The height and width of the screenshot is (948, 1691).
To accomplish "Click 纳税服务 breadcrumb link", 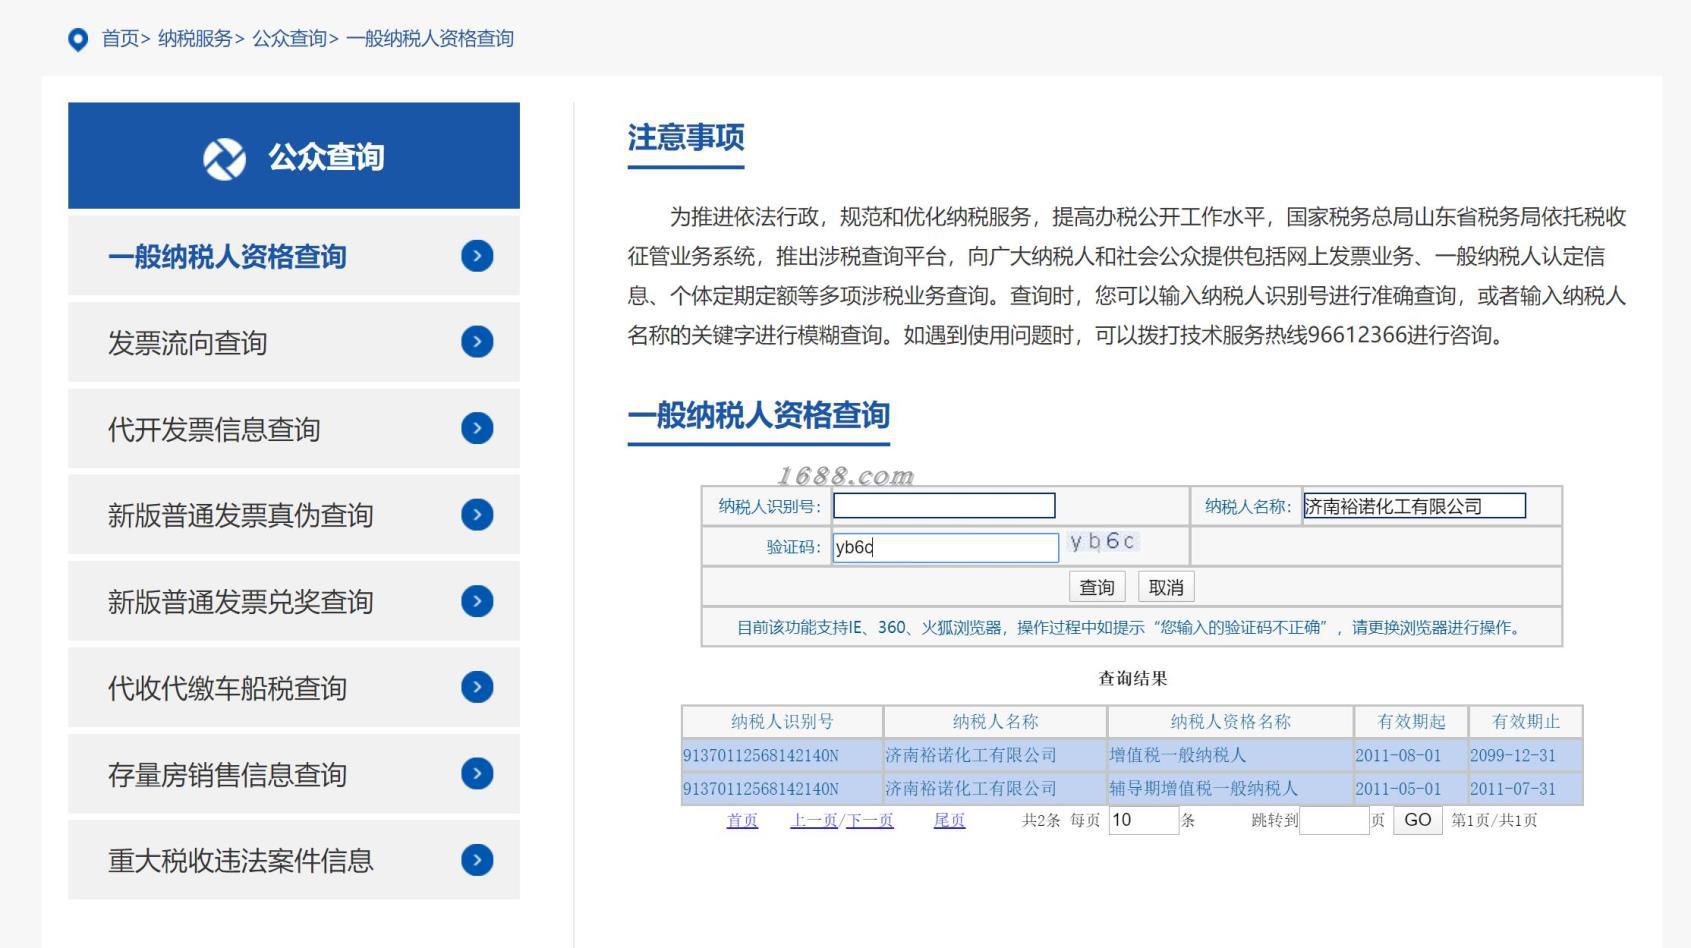I will coord(195,38).
